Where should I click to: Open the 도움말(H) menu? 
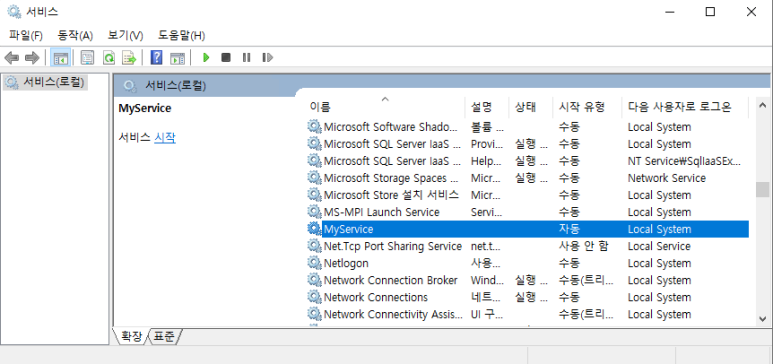(x=181, y=36)
